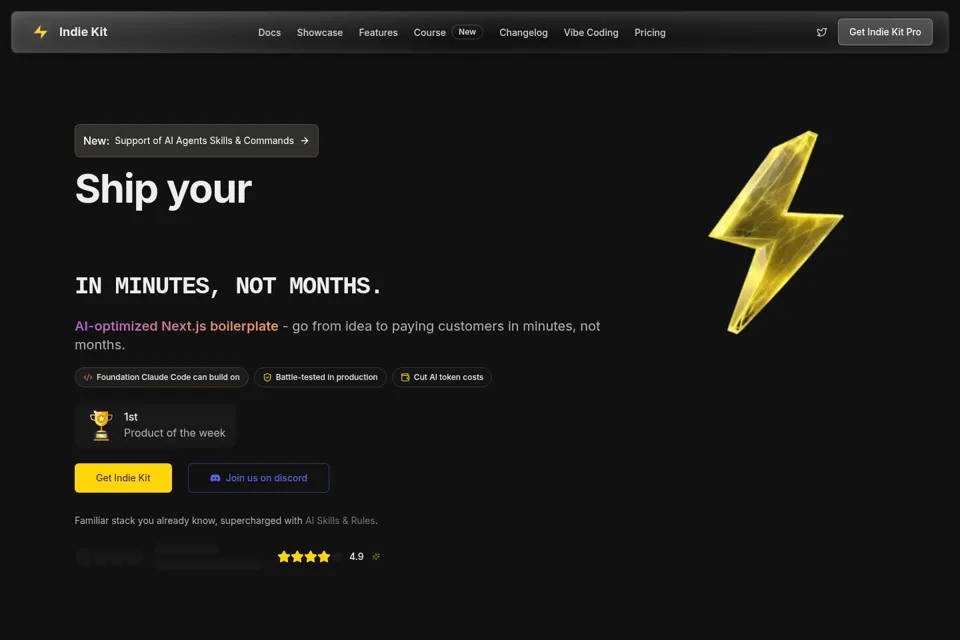Screen dimensions: 960x640
Task: Click the yellow Get Indie Kit button
Action: click(123, 478)
